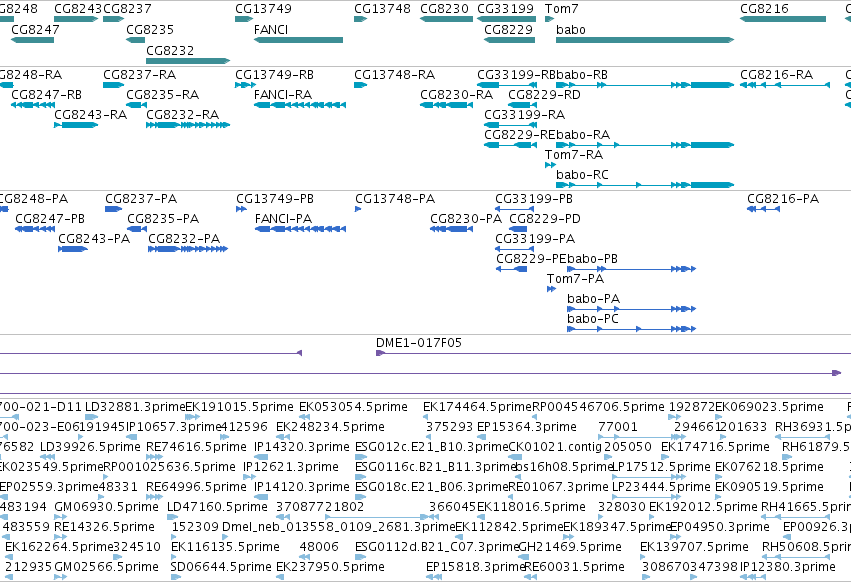Click the RE60031.5prime EST label
The image size is (851, 582).
(x=574, y=567)
